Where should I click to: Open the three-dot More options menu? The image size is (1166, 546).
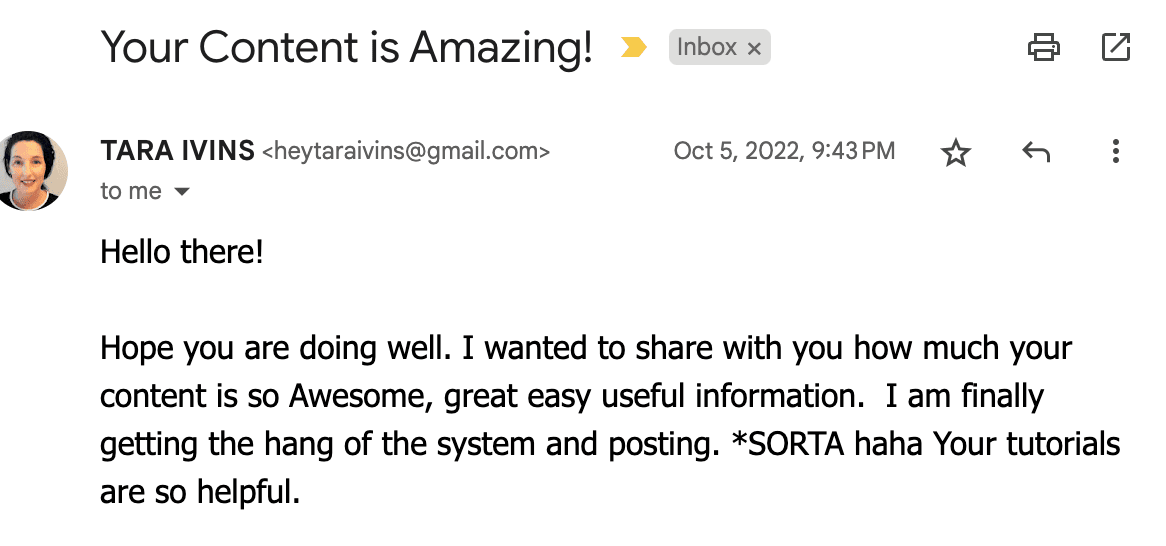pos(1115,152)
